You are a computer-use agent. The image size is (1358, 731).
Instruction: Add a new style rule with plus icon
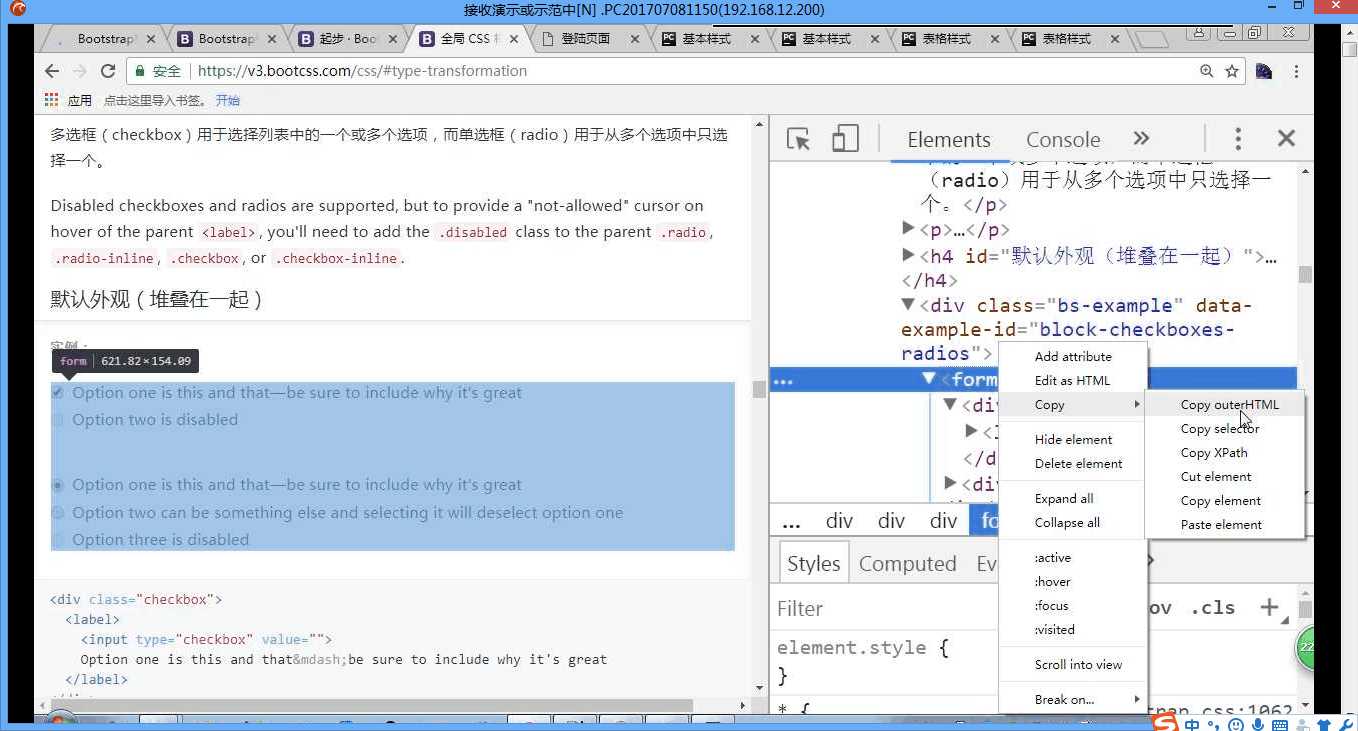(1269, 607)
